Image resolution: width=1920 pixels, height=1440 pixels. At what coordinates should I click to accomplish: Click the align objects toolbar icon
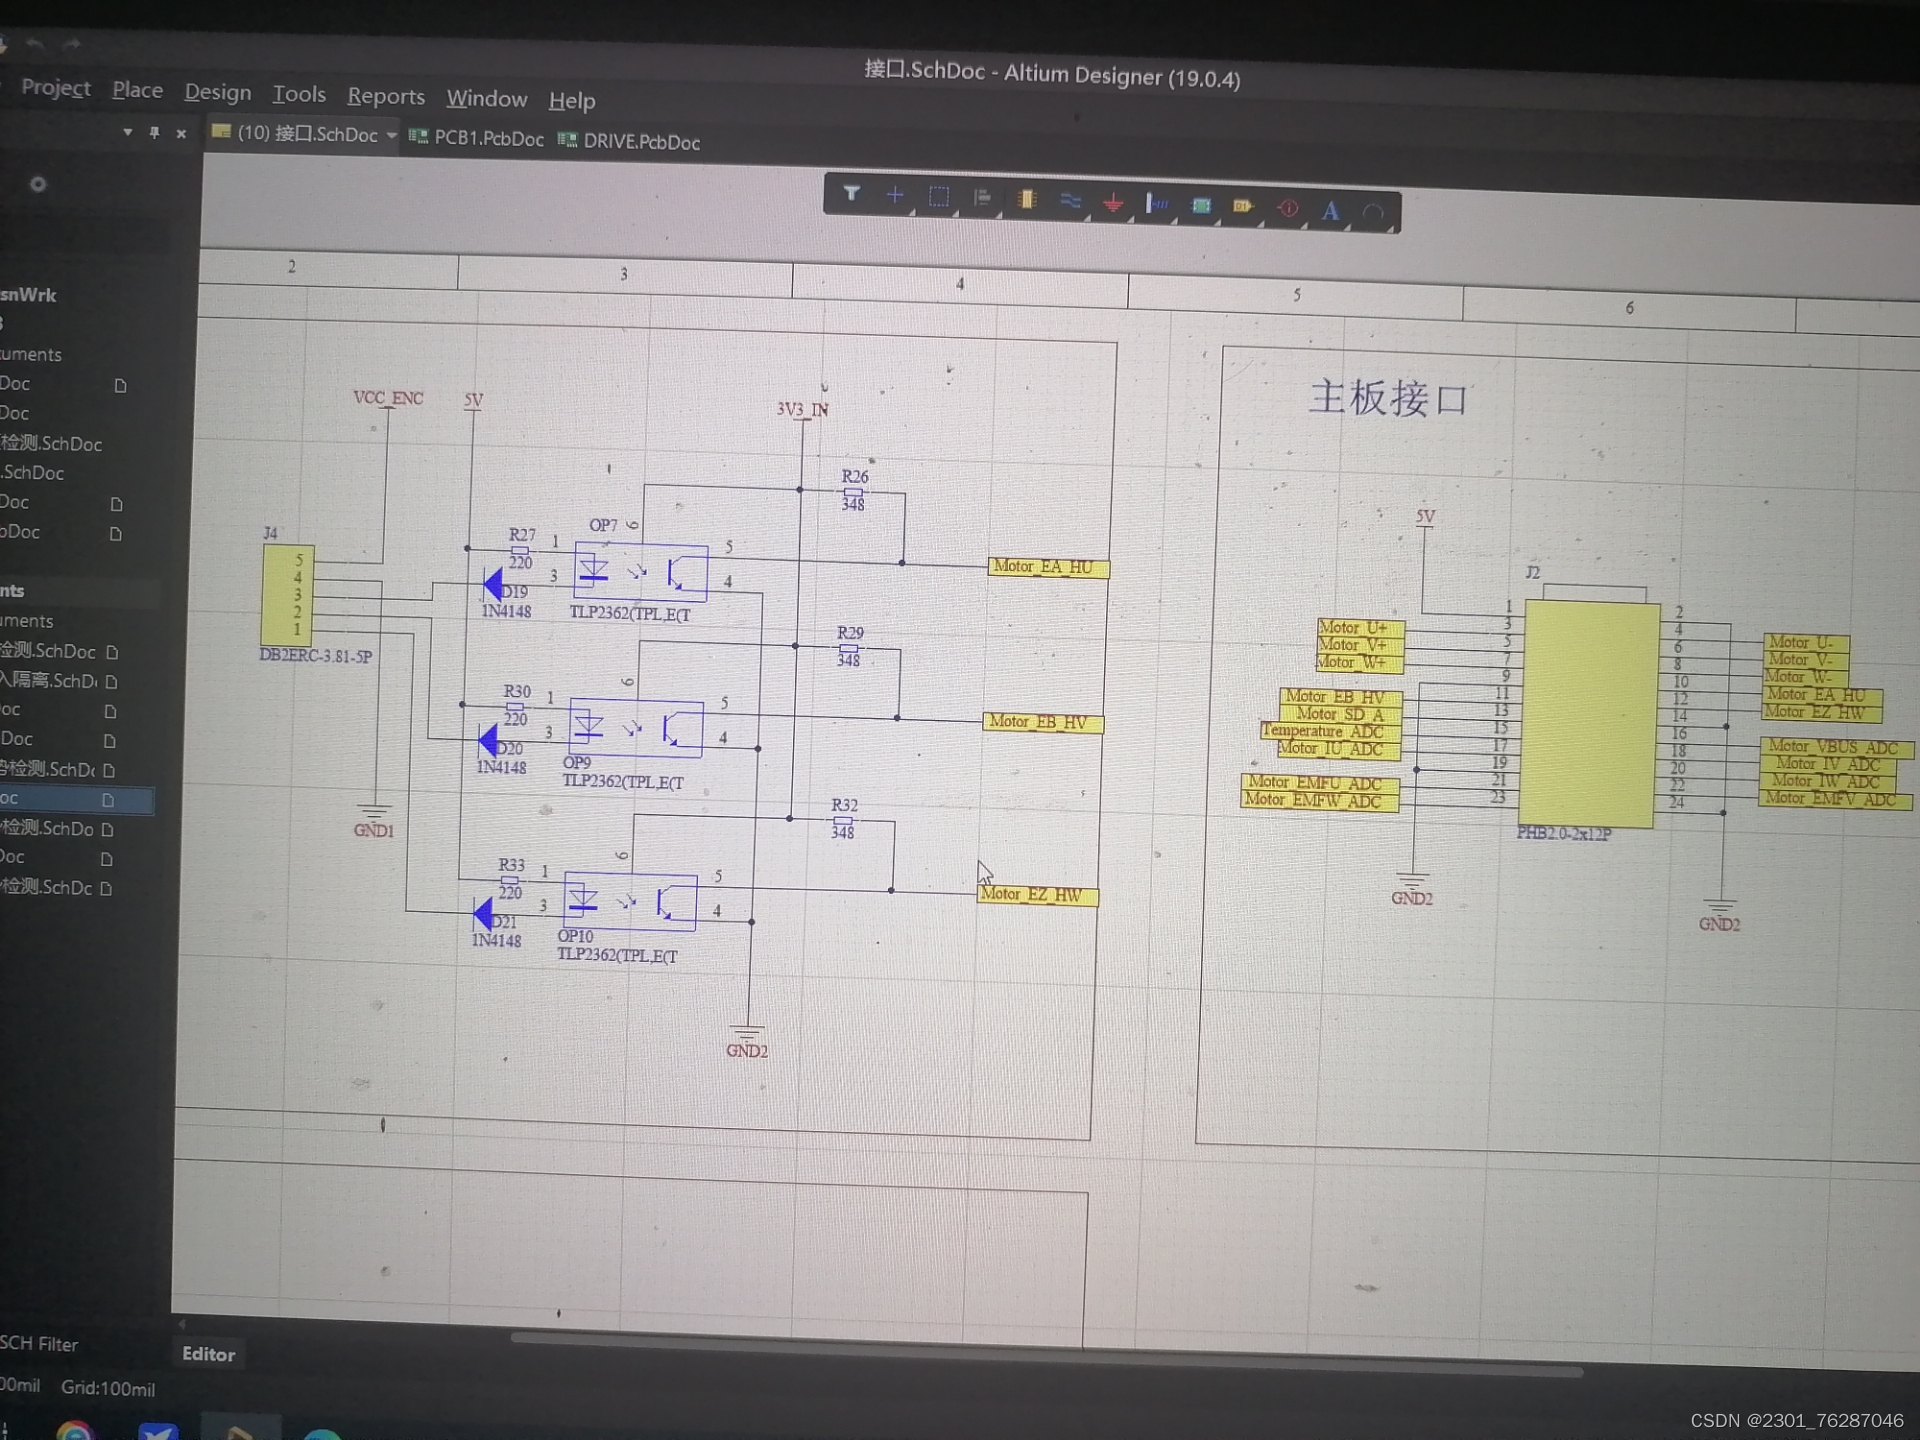(x=982, y=198)
